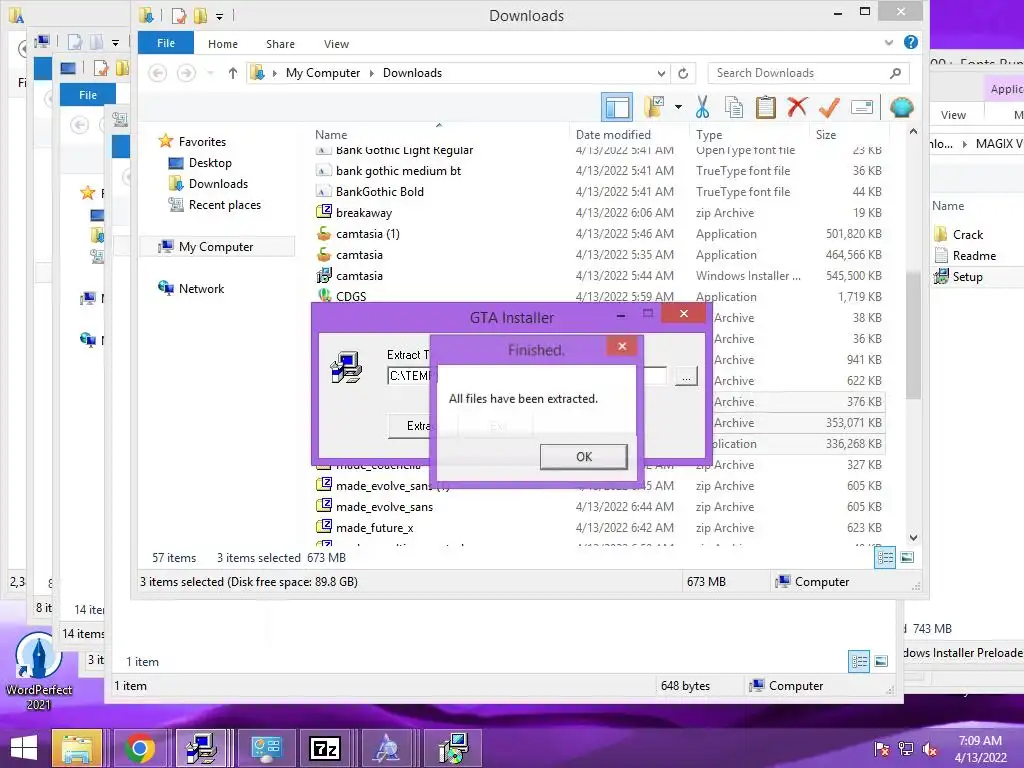1024x768 pixels.
Task: Open the dropdown arrow beside folder options icon
Action: coord(678,107)
